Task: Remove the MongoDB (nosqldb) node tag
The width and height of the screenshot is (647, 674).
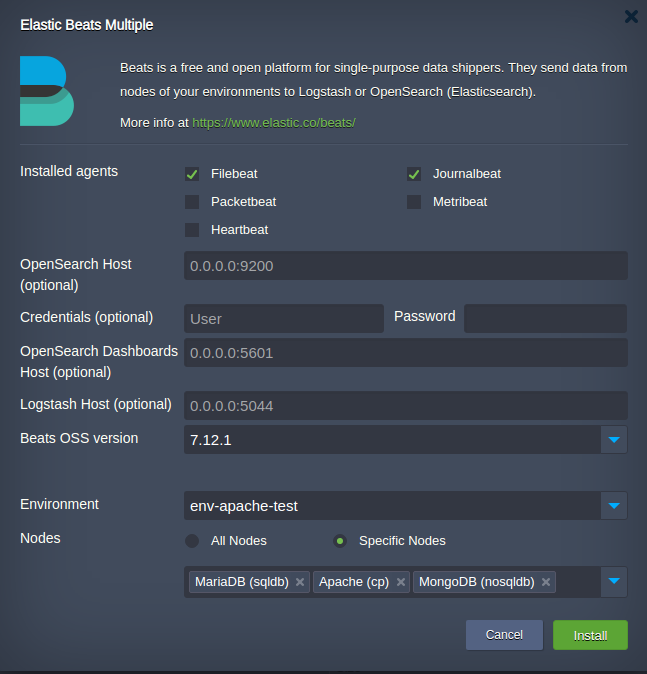Action: point(546,582)
